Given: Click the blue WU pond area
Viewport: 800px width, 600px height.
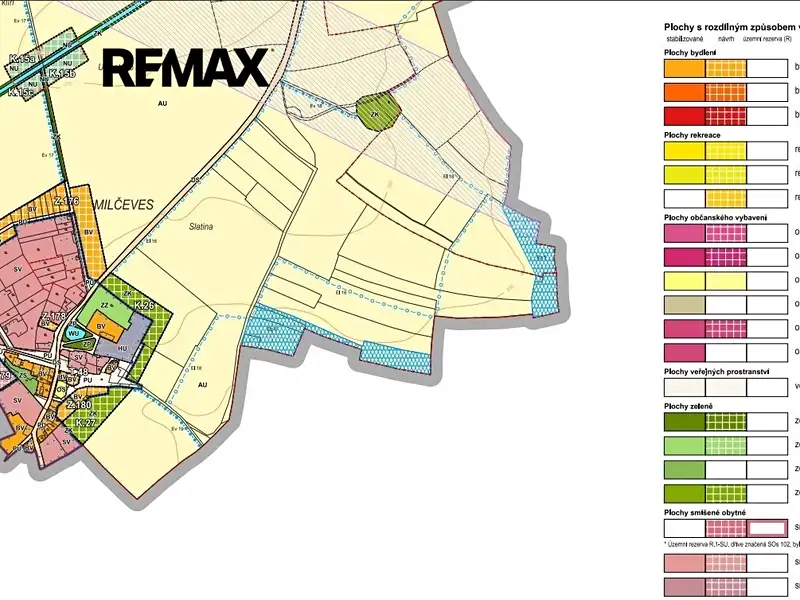Looking at the screenshot, I should 75,334.
